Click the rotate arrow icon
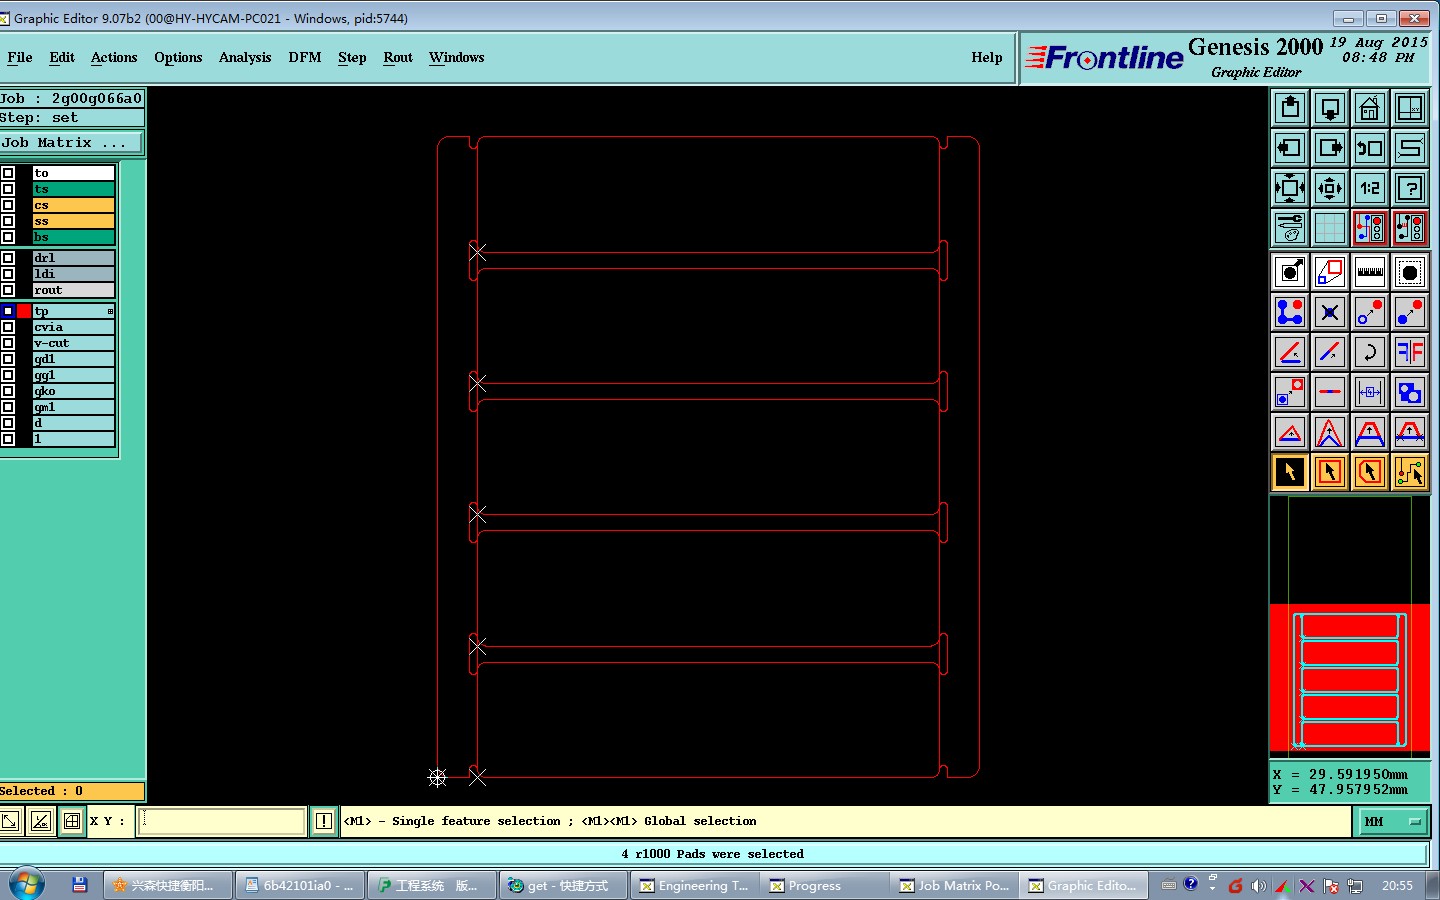 (x=1370, y=352)
